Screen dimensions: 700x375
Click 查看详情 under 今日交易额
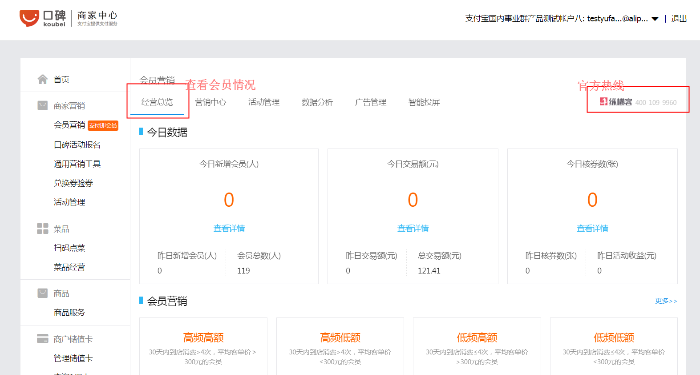413,228
